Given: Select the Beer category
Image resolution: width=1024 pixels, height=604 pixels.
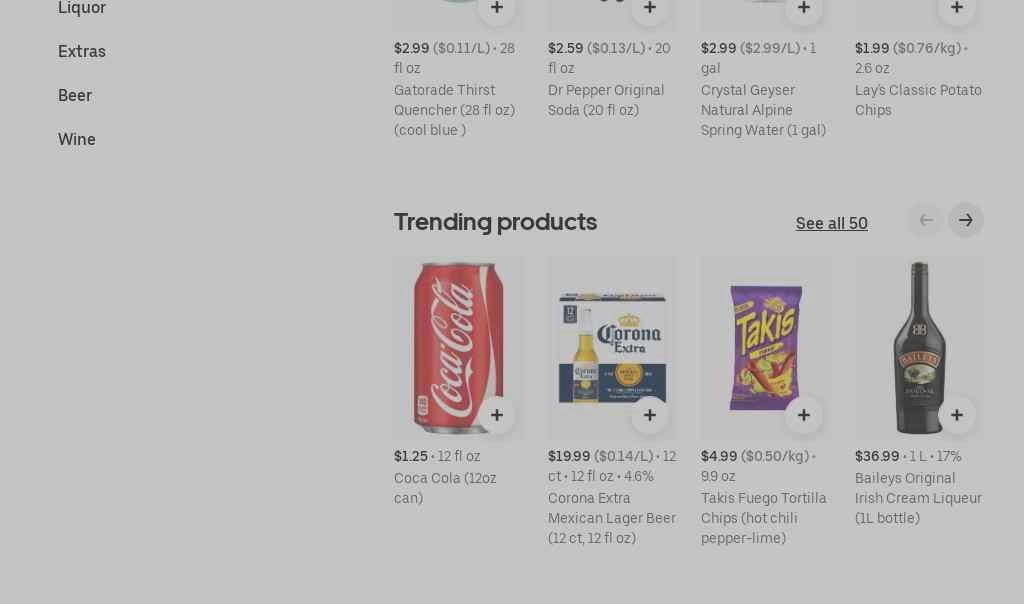Looking at the screenshot, I should pyautogui.click(x=75, y=96).
